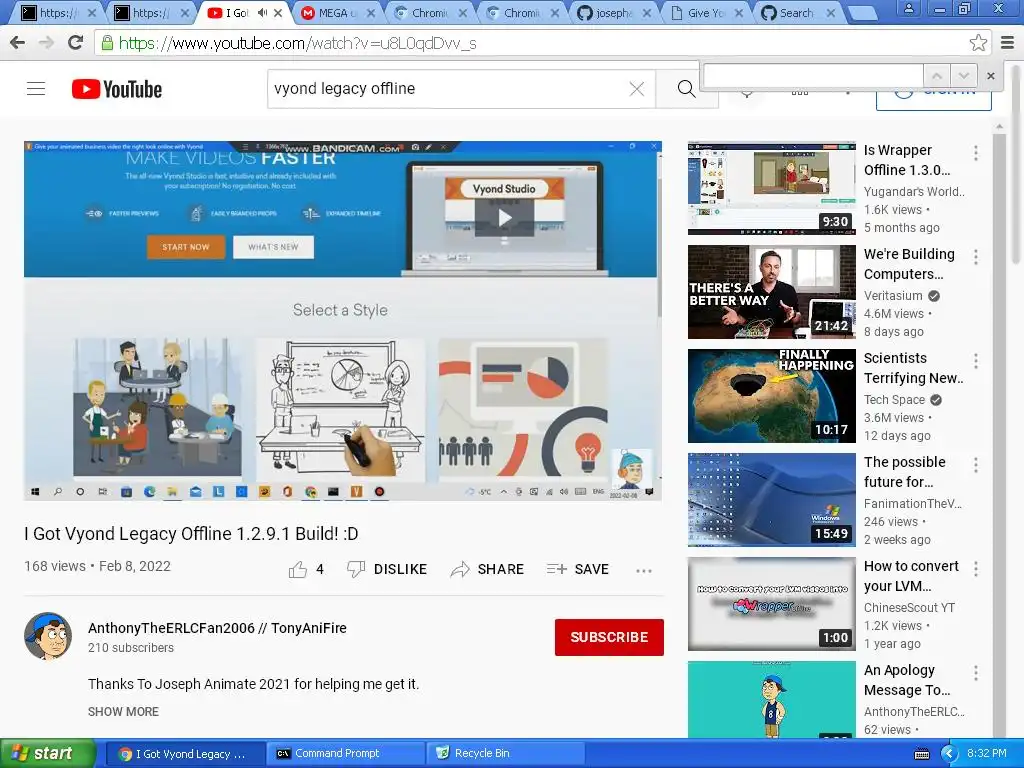
Task: Open the uploader's channel avatar
Action: point(48,636)
